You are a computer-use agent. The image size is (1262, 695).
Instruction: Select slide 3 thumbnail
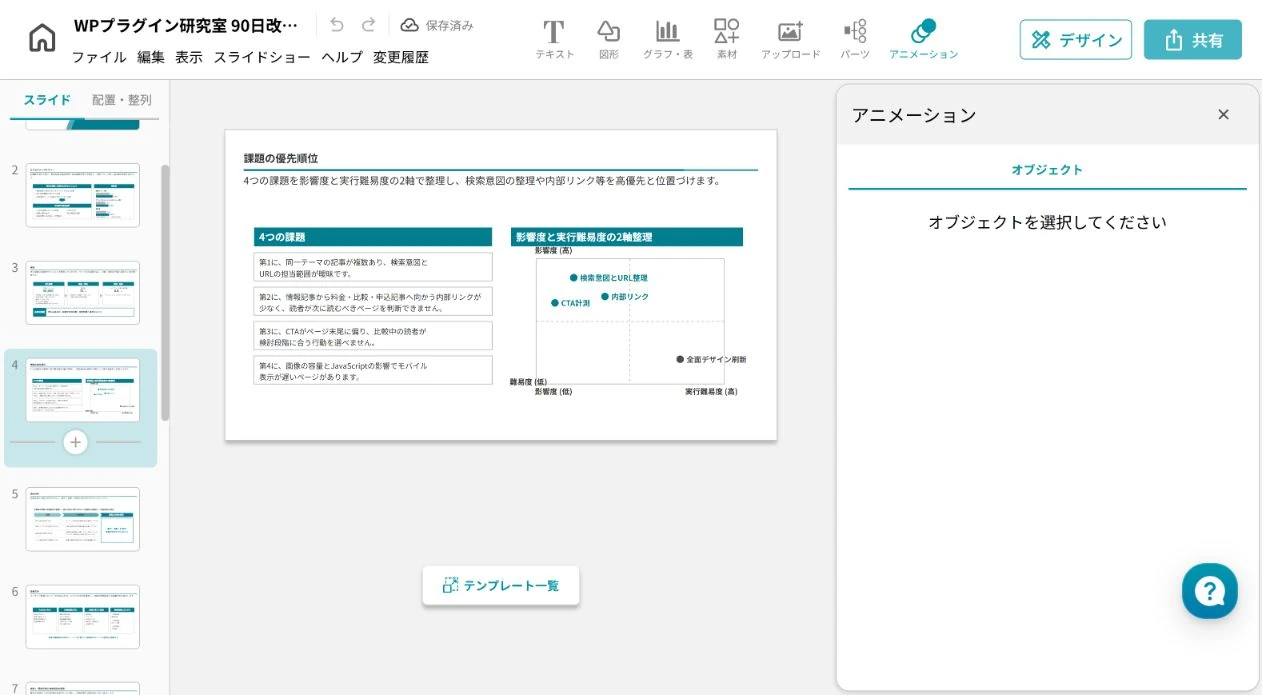tap(83, 293)
